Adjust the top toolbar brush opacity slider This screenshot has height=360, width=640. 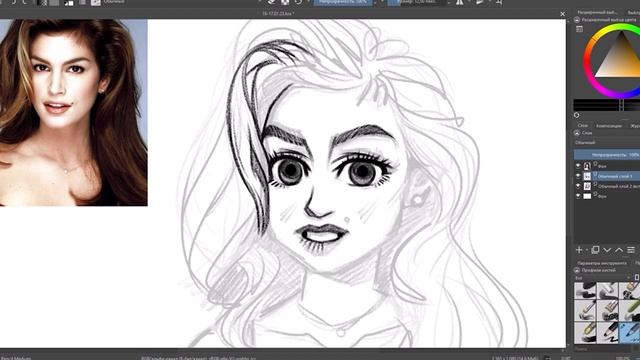coord(343,2)
